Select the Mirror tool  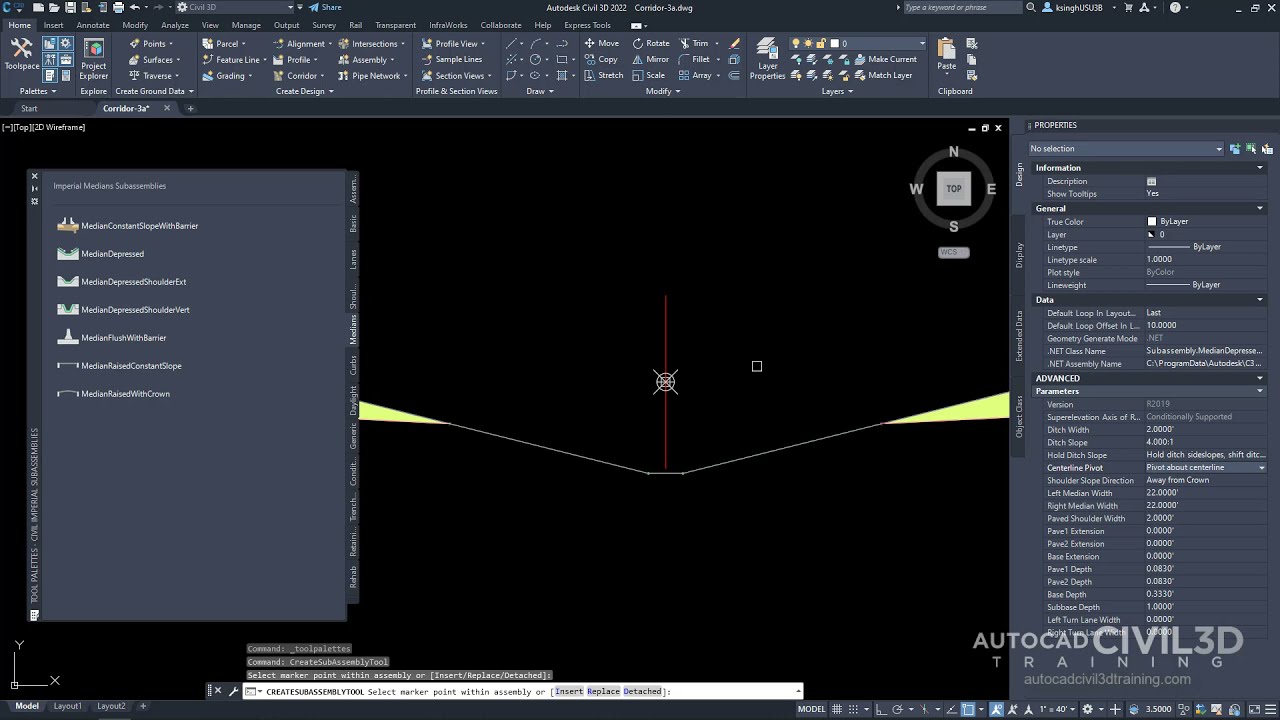[x=651, y=59]
